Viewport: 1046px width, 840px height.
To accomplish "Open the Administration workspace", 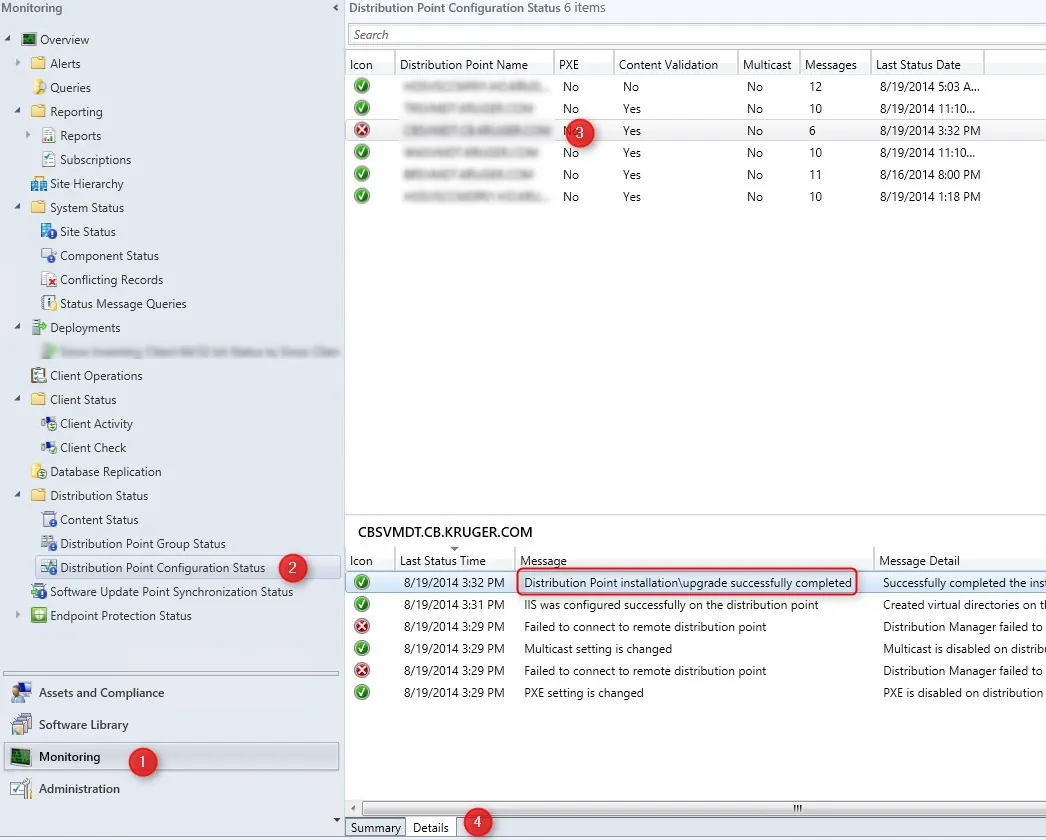I will click(x=171, y=789).
